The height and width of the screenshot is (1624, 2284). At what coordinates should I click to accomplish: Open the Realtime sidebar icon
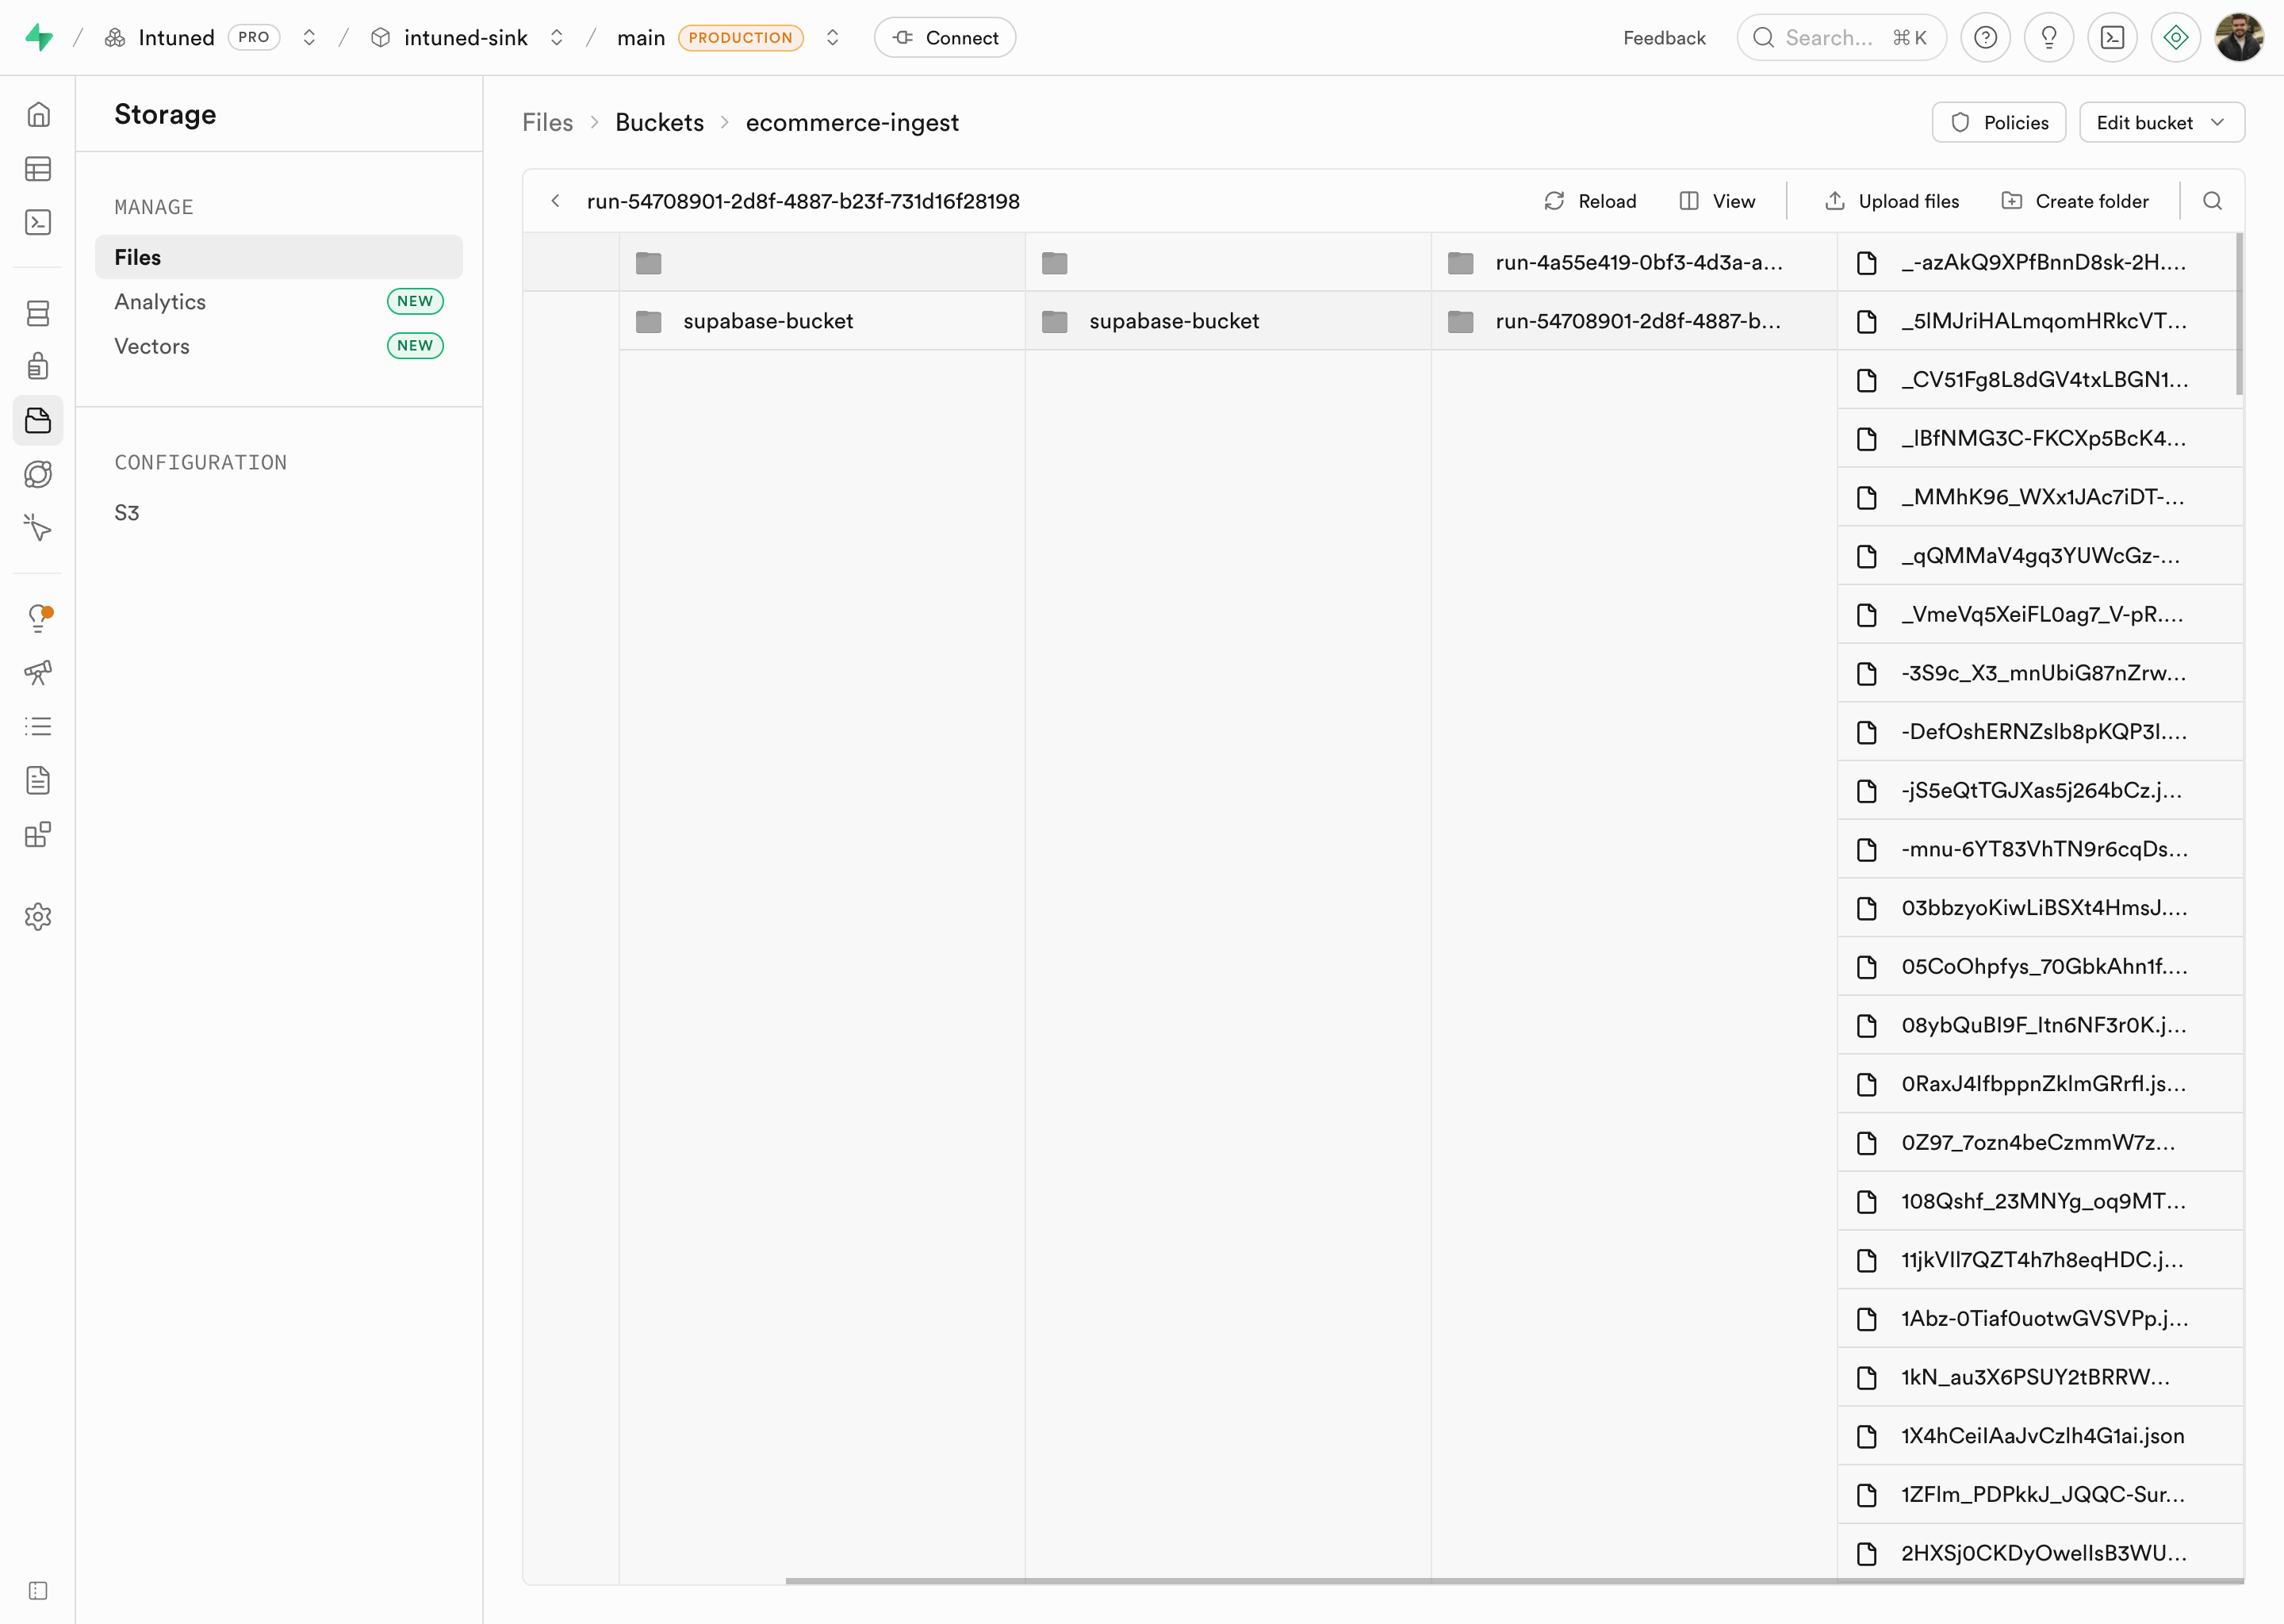pyautogui.click(x=38, y=527)
